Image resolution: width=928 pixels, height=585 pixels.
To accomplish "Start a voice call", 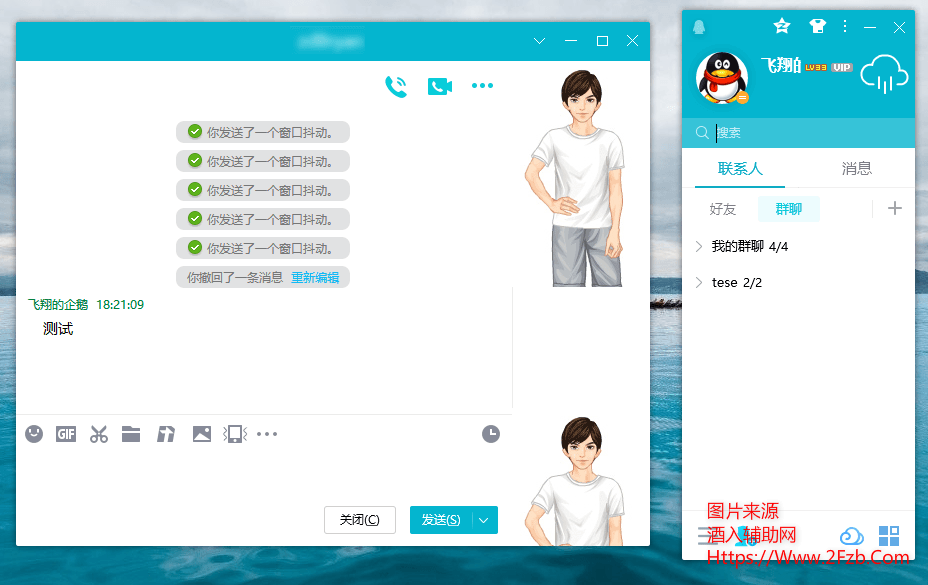I will tap(396, 87).
